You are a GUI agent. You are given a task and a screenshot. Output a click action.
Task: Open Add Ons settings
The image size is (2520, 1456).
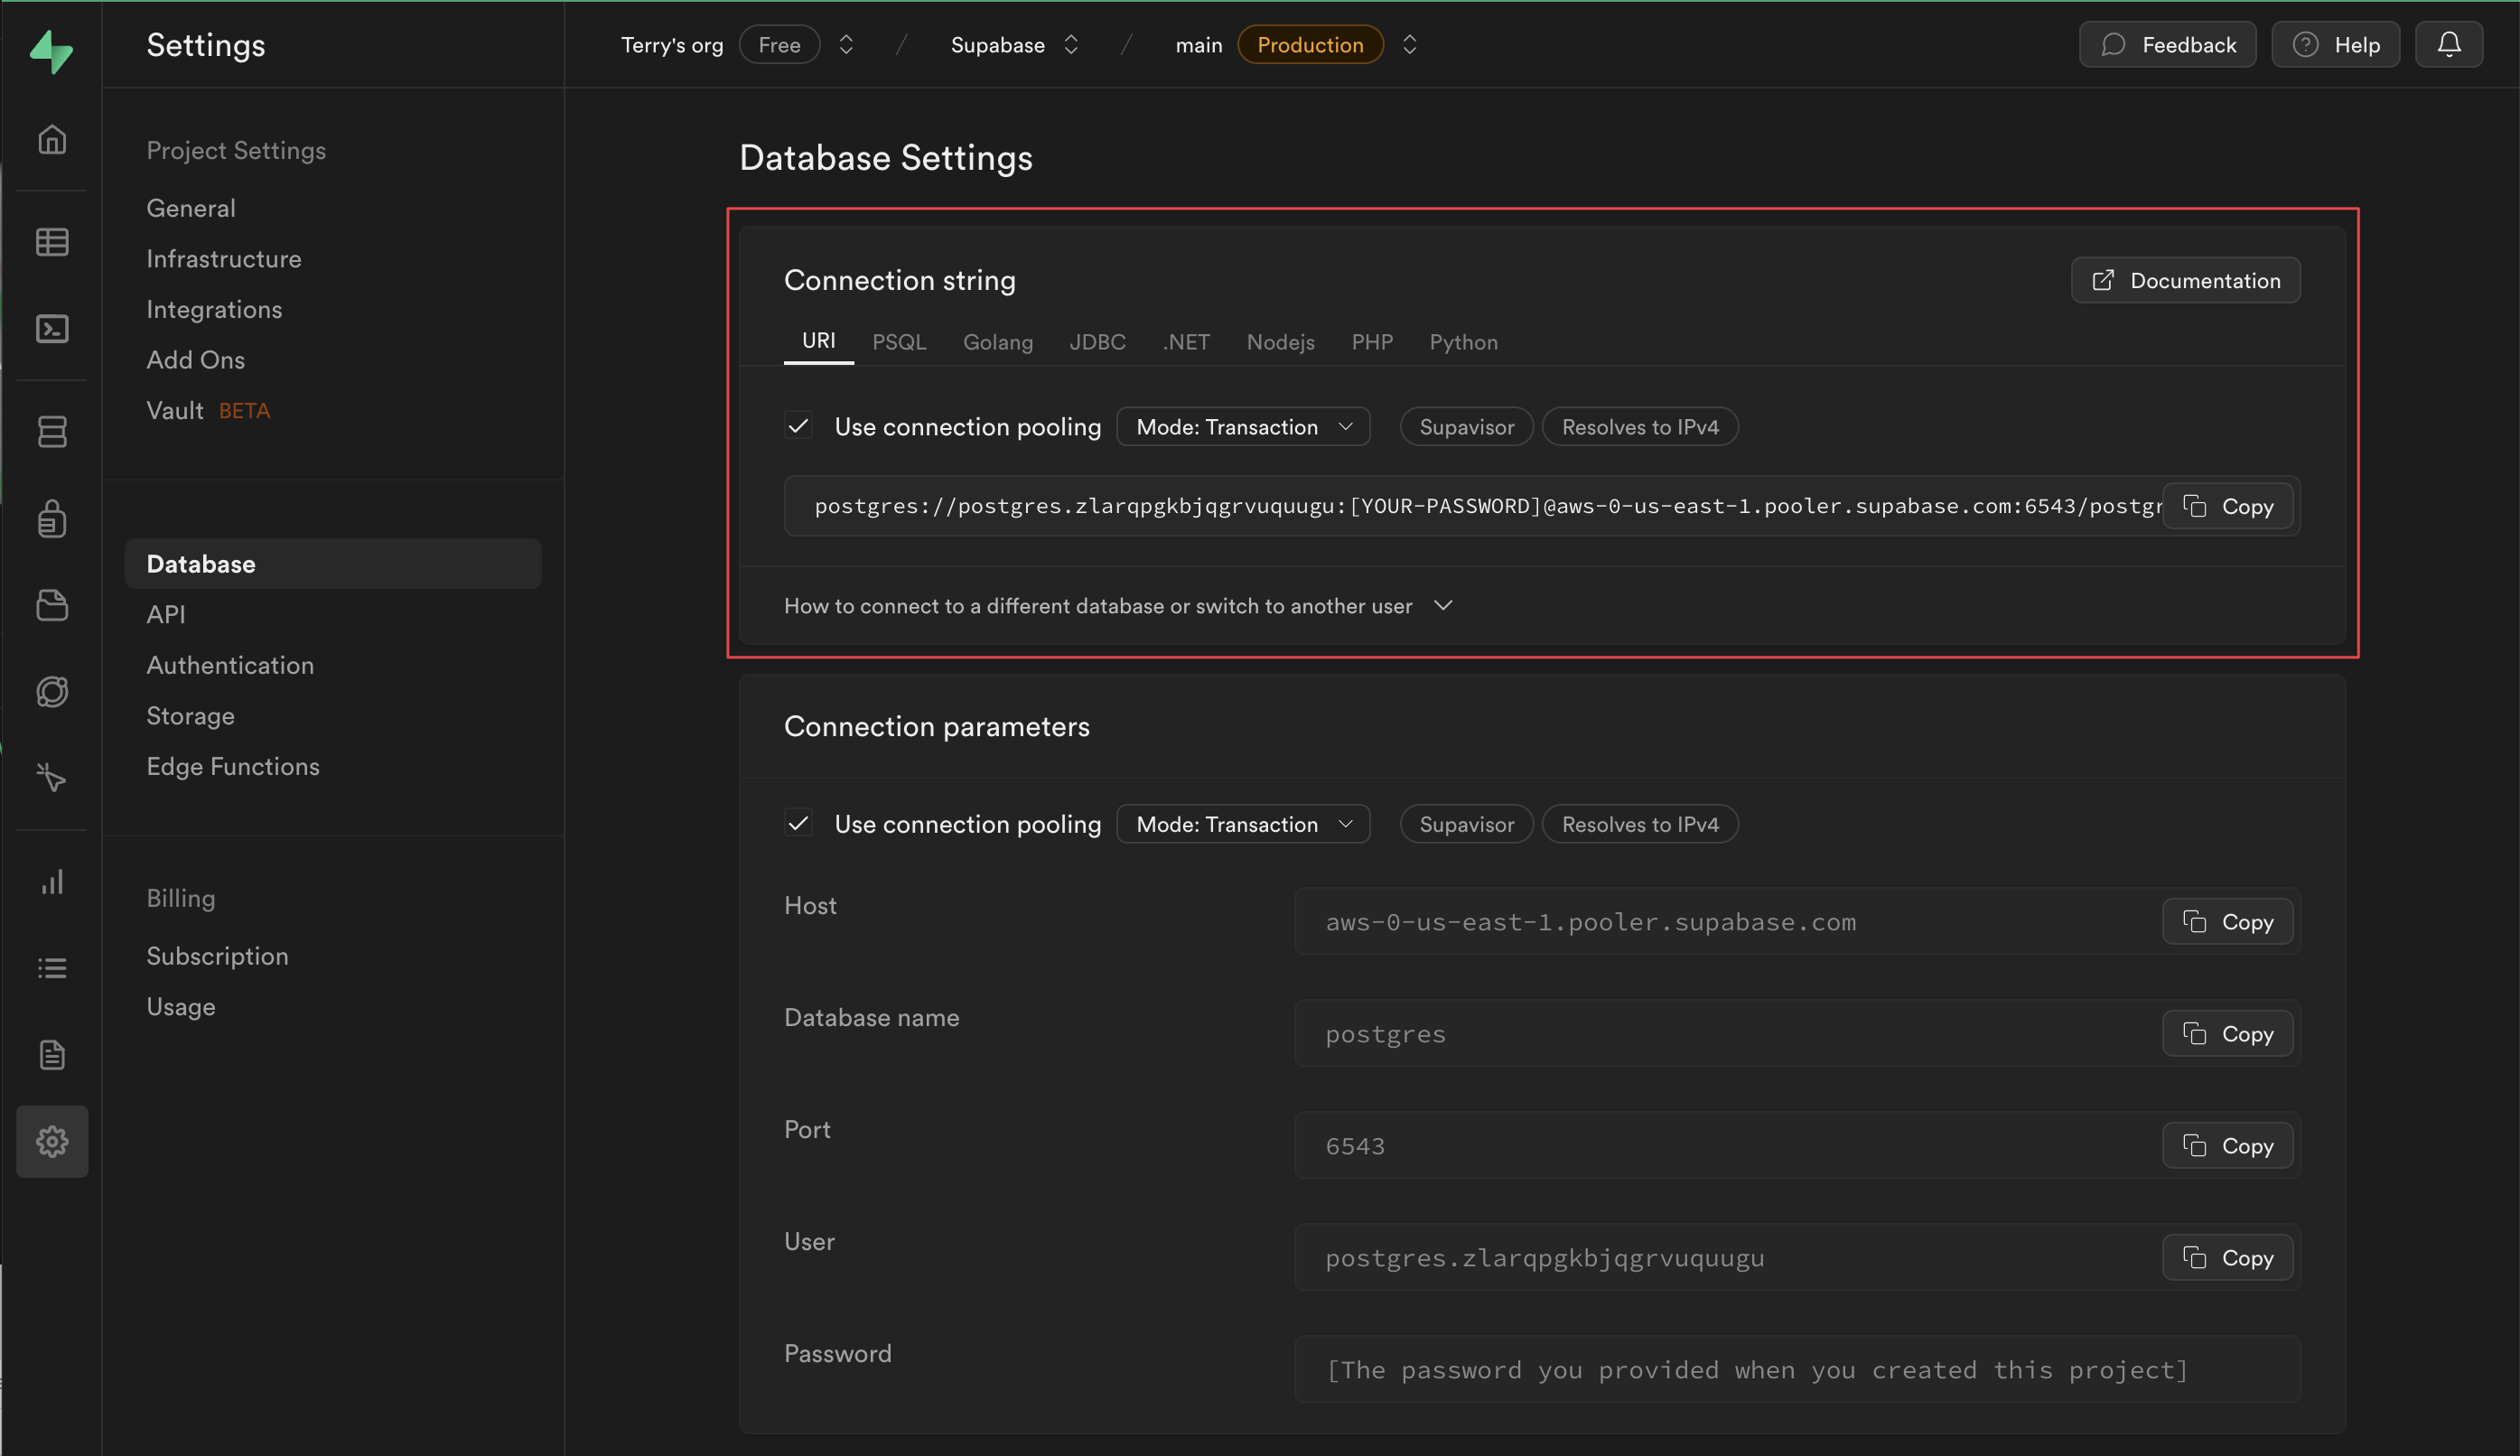[195, 359]
